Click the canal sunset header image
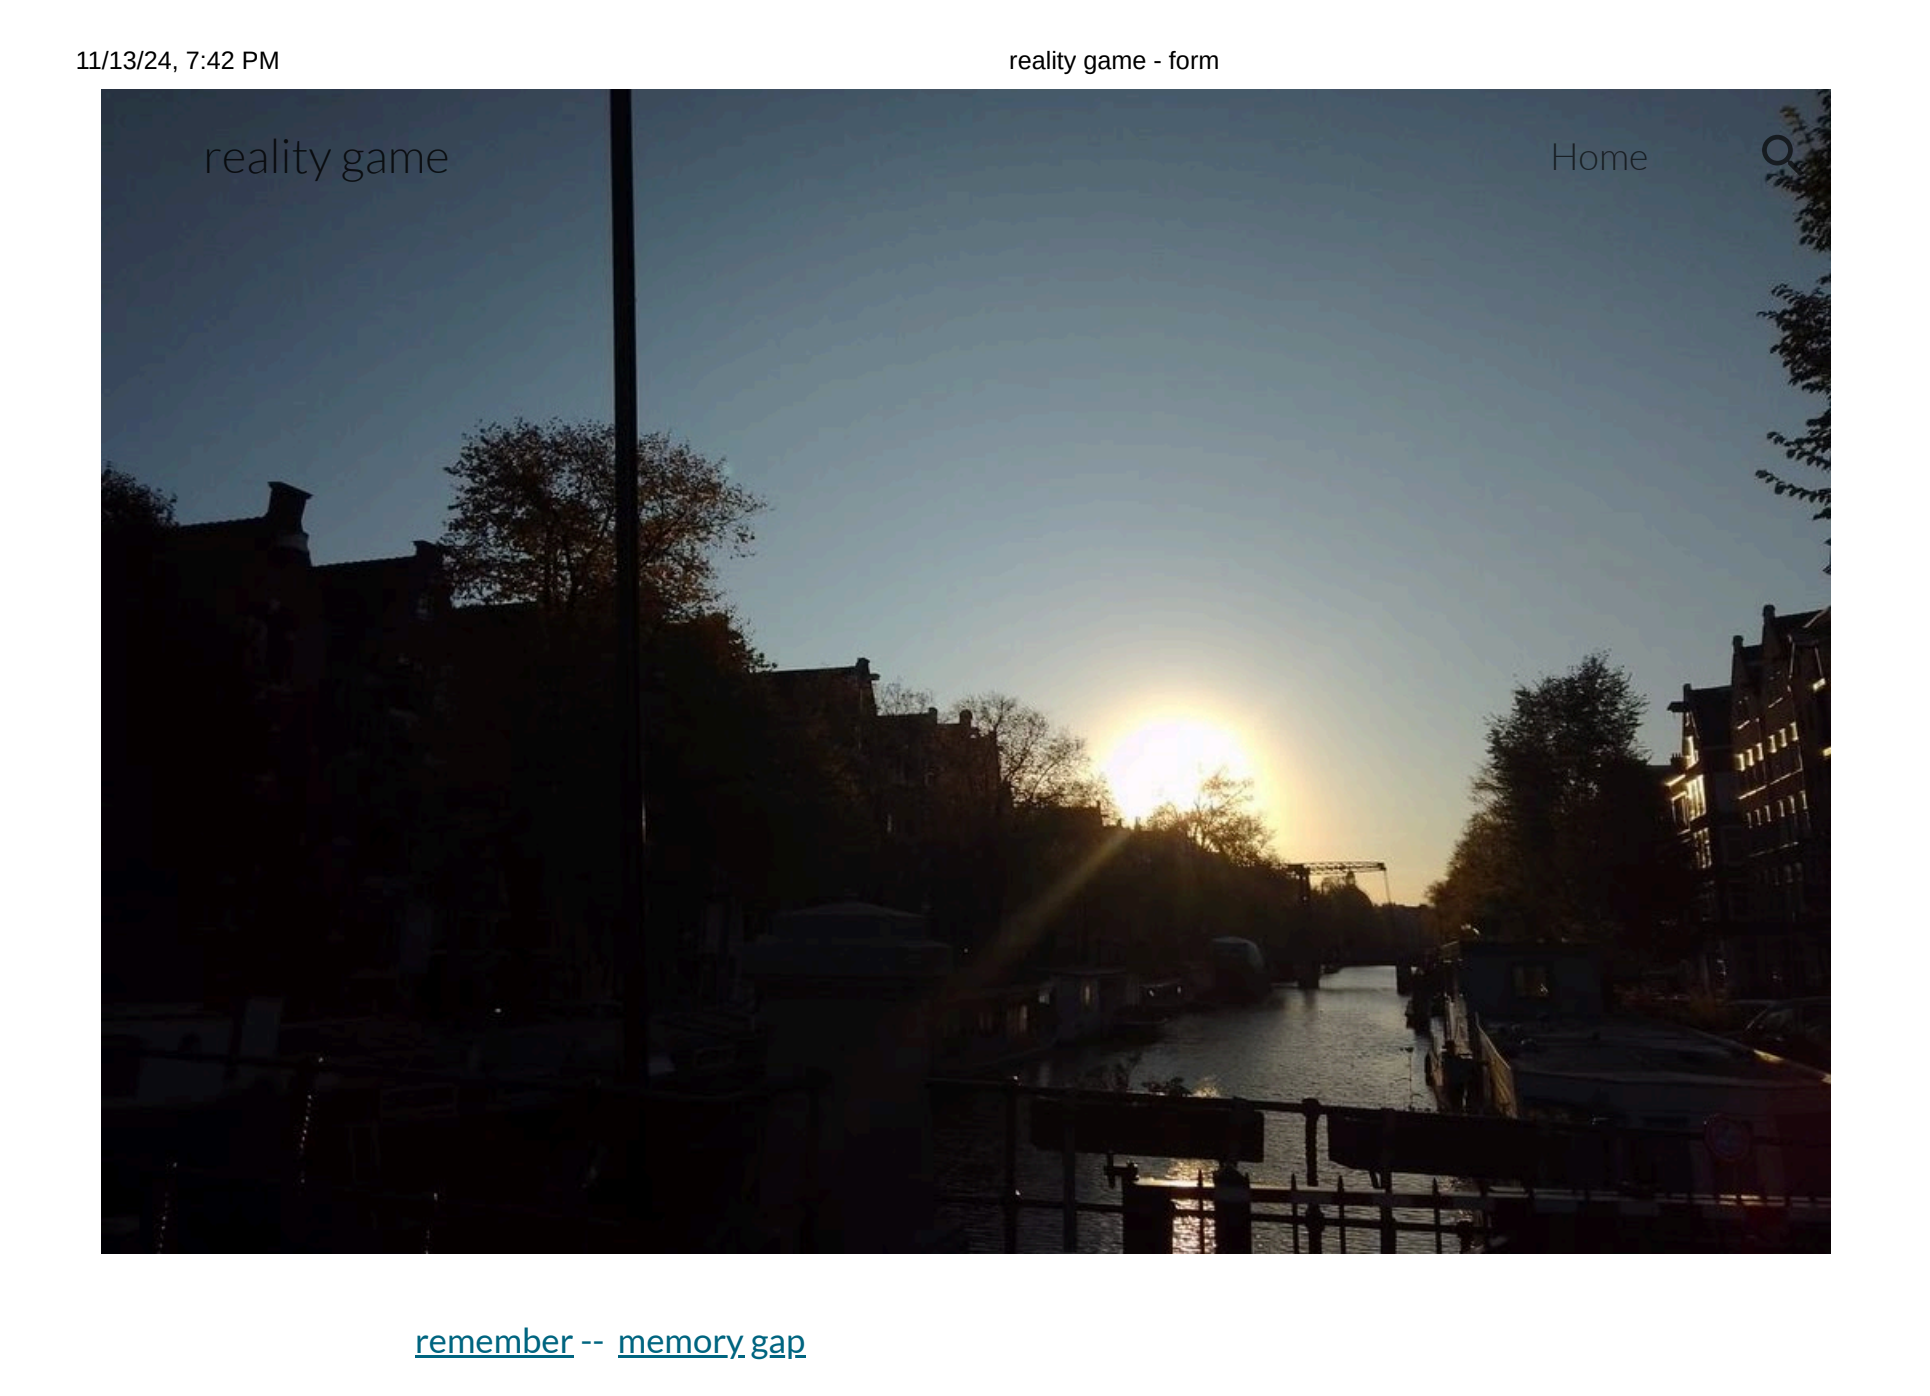This screenshot has width=1930, height=1396. pyautogui.click(x=965, y=671)
